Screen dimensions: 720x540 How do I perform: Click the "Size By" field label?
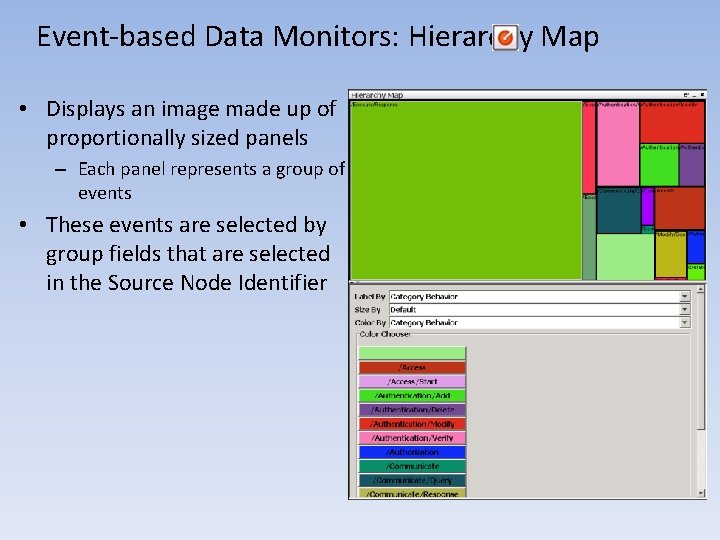367,309
